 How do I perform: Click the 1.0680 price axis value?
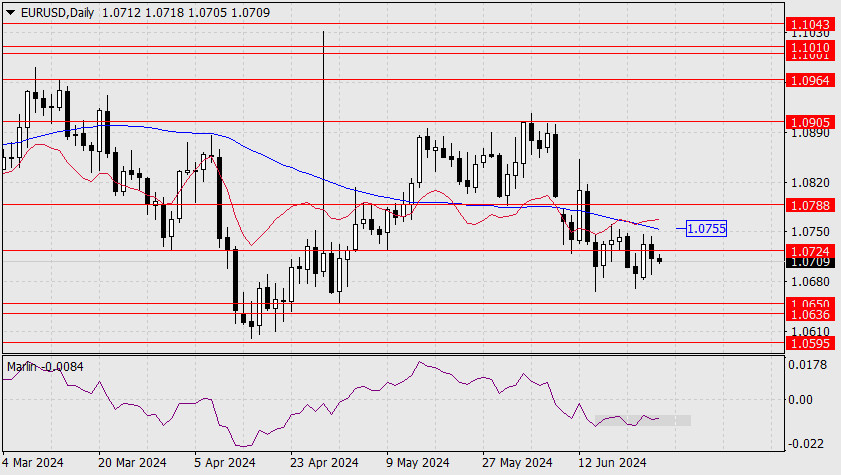click(x=810, y=281)
